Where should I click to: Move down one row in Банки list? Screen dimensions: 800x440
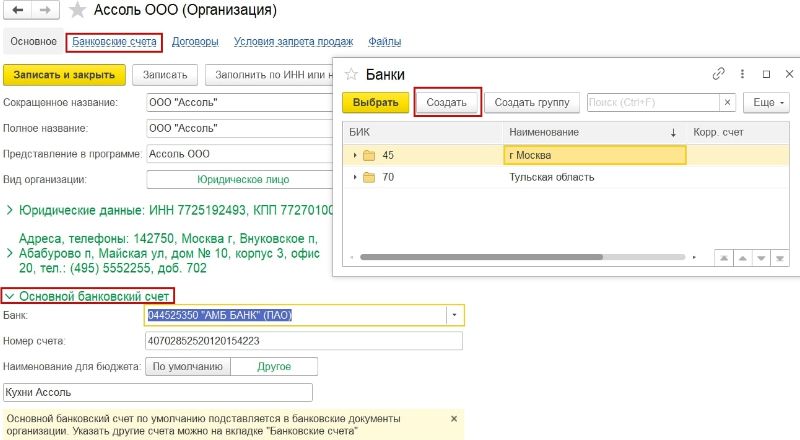pos(761,258)
